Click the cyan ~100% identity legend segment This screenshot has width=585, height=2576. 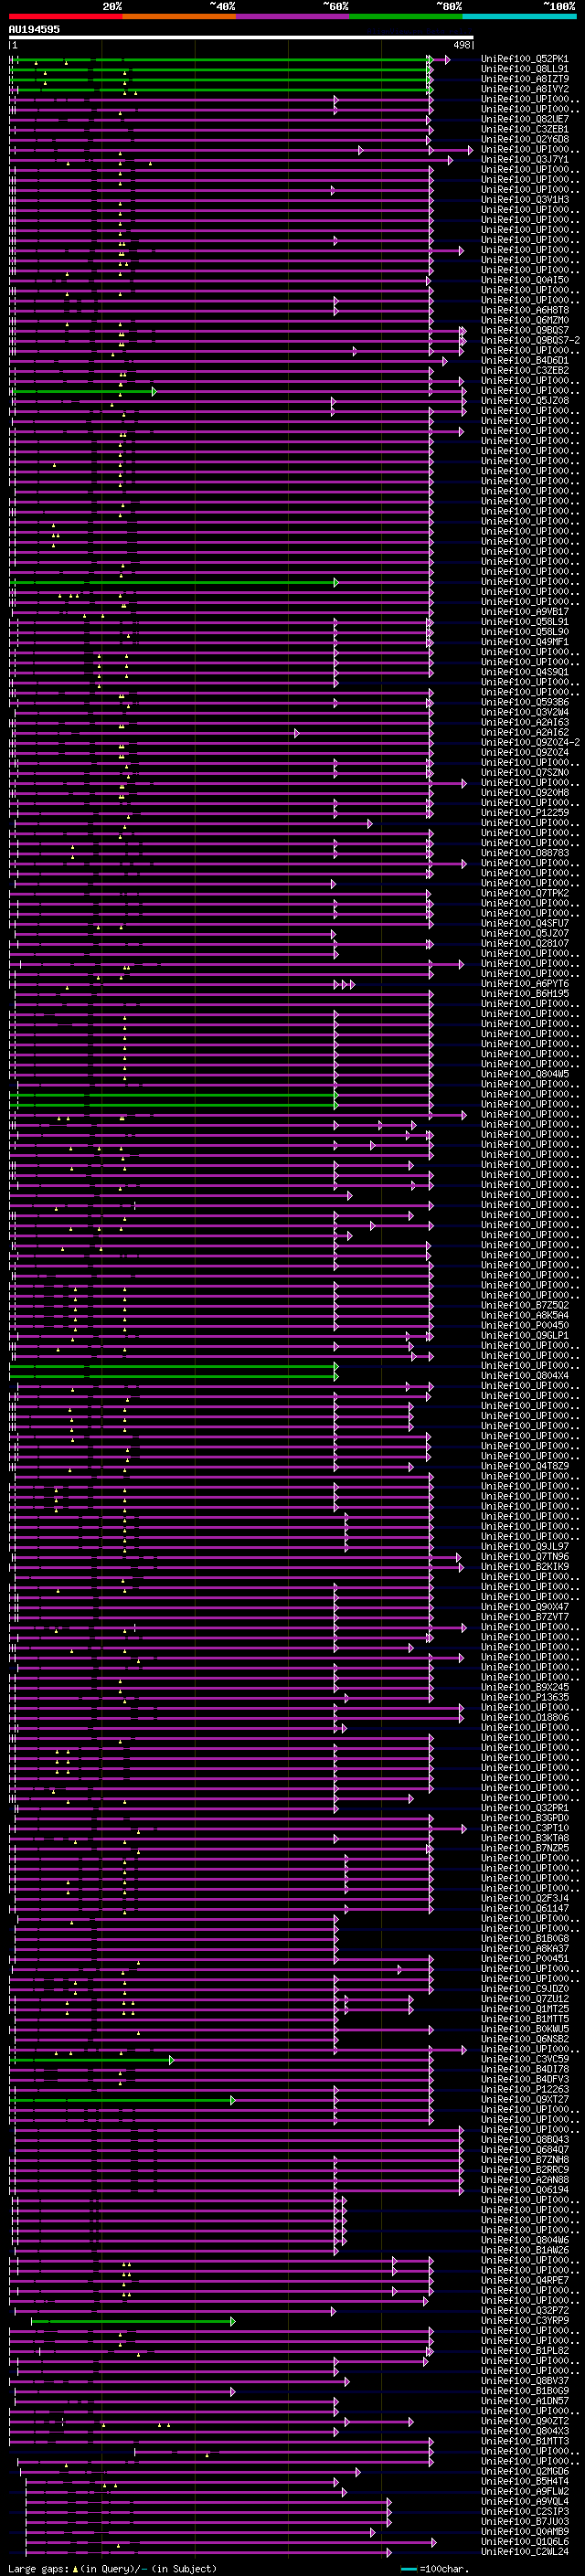pos(519,16)
